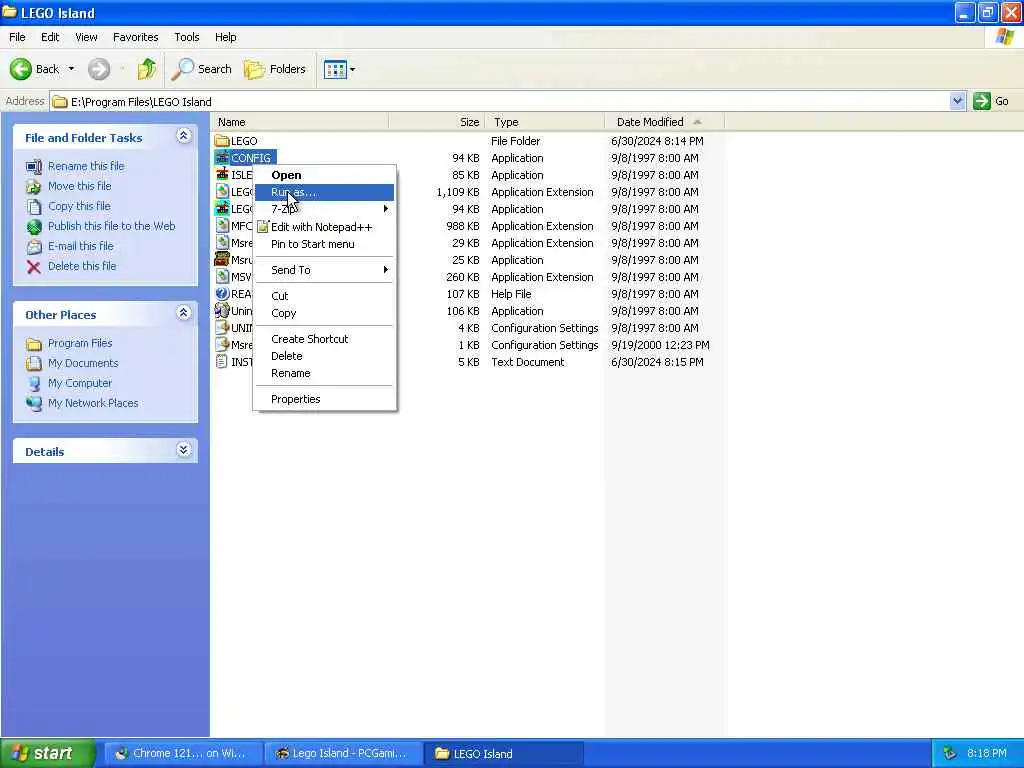1024x768 pixels.
Task: Sort by the Name column header
Action: click(x=300, y=122)
